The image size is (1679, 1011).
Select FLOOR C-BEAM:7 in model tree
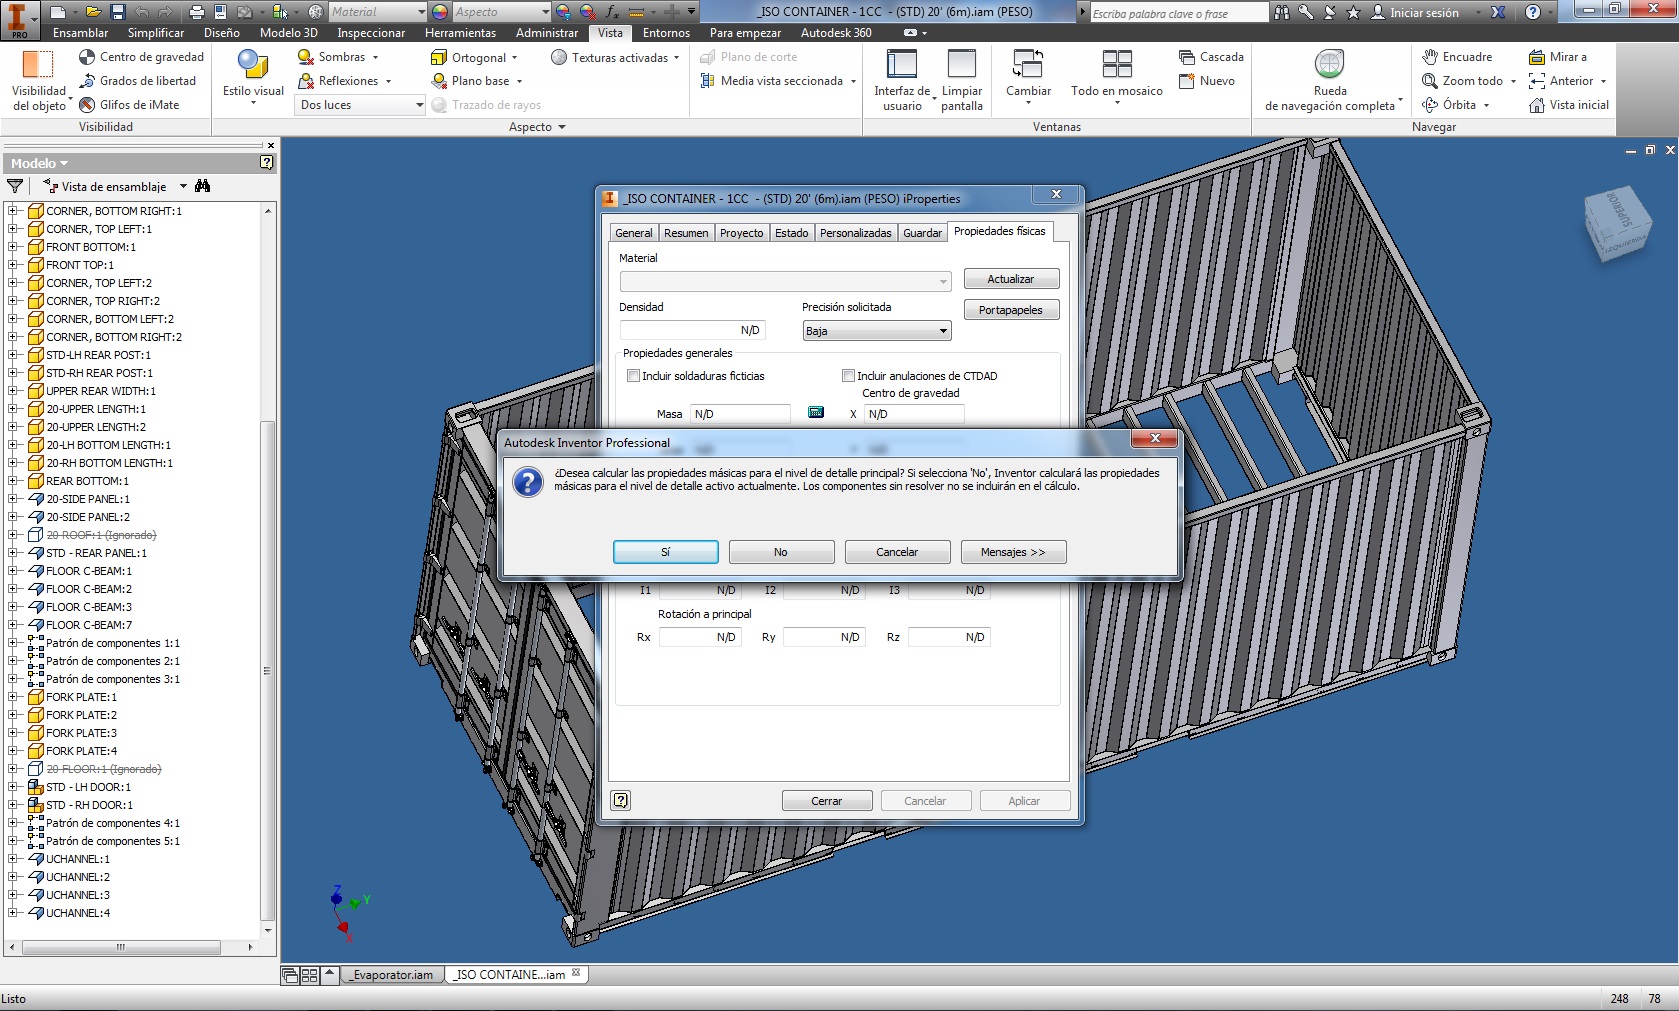(x=89, y=625)
